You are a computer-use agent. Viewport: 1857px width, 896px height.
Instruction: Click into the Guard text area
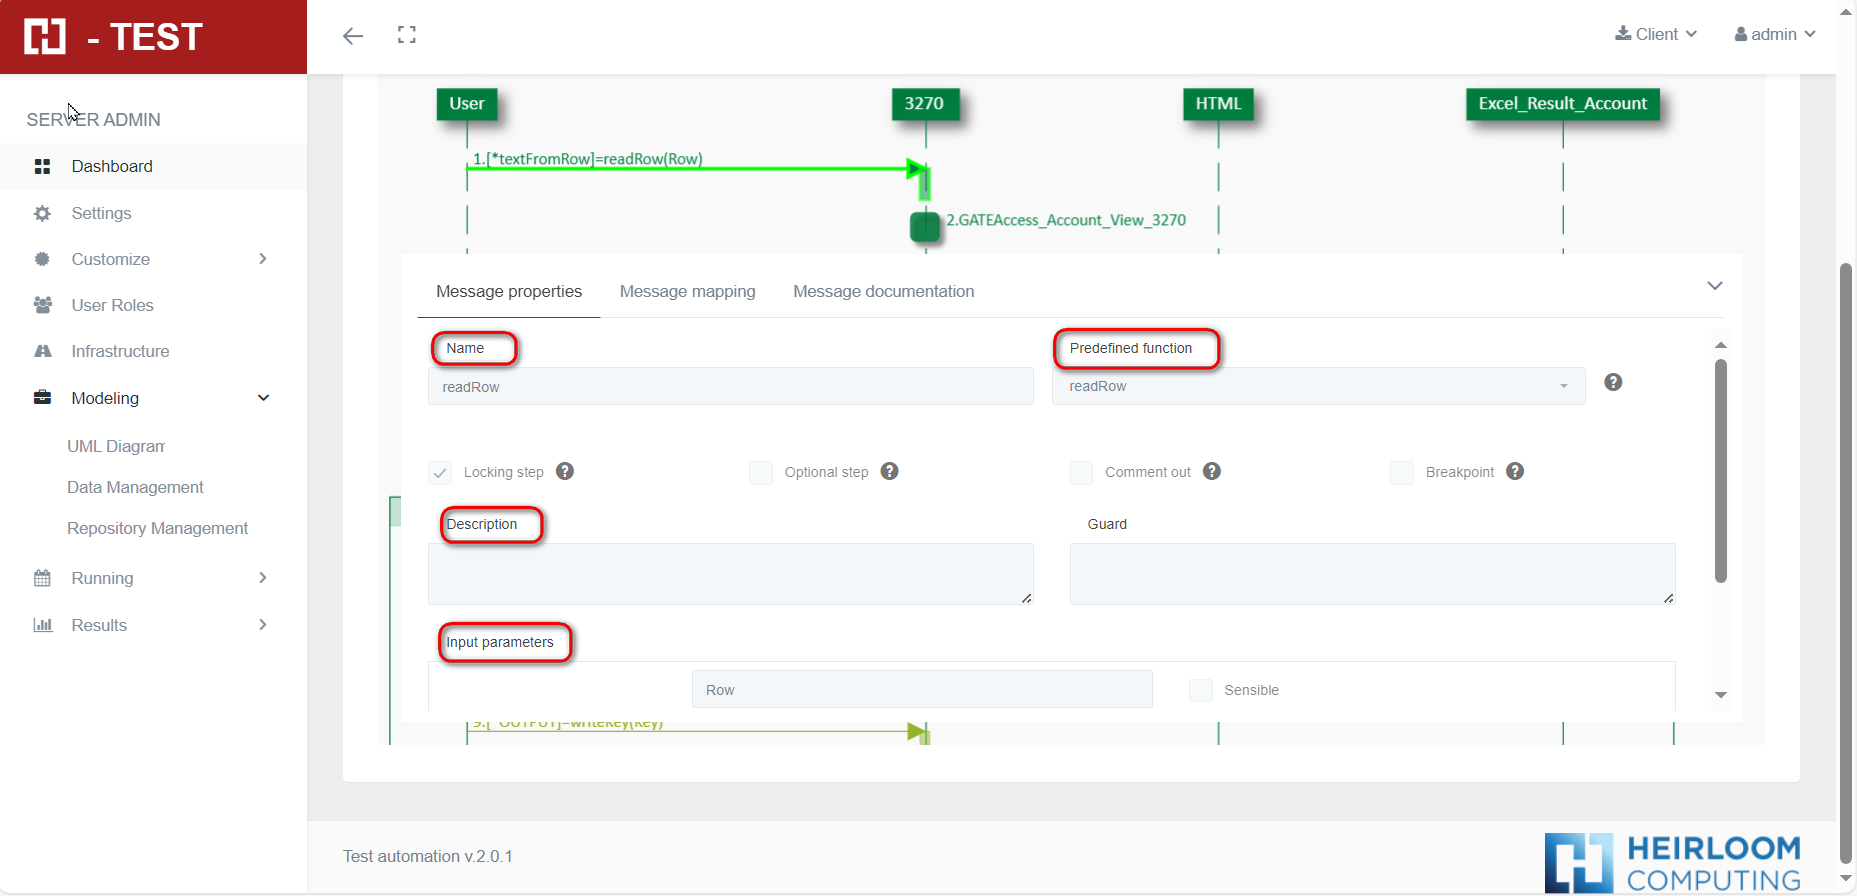point(1372,573)
